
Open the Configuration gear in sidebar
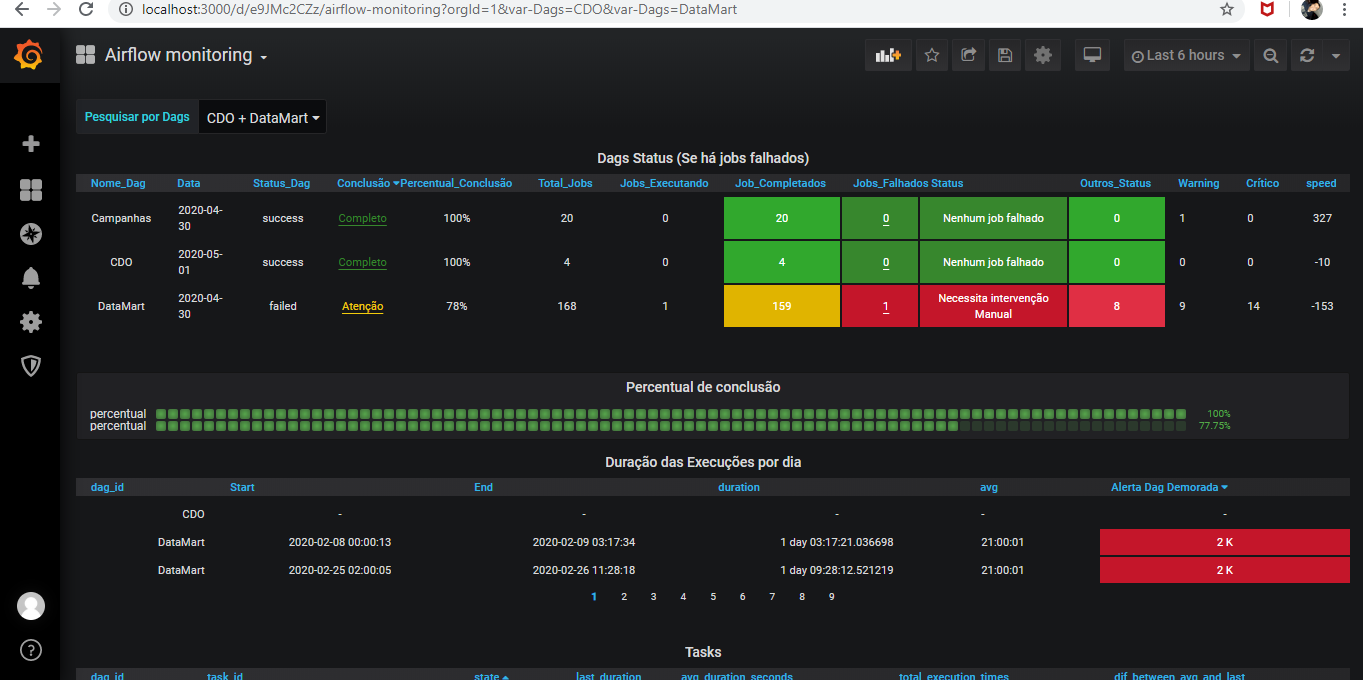(x=31, y=322)
